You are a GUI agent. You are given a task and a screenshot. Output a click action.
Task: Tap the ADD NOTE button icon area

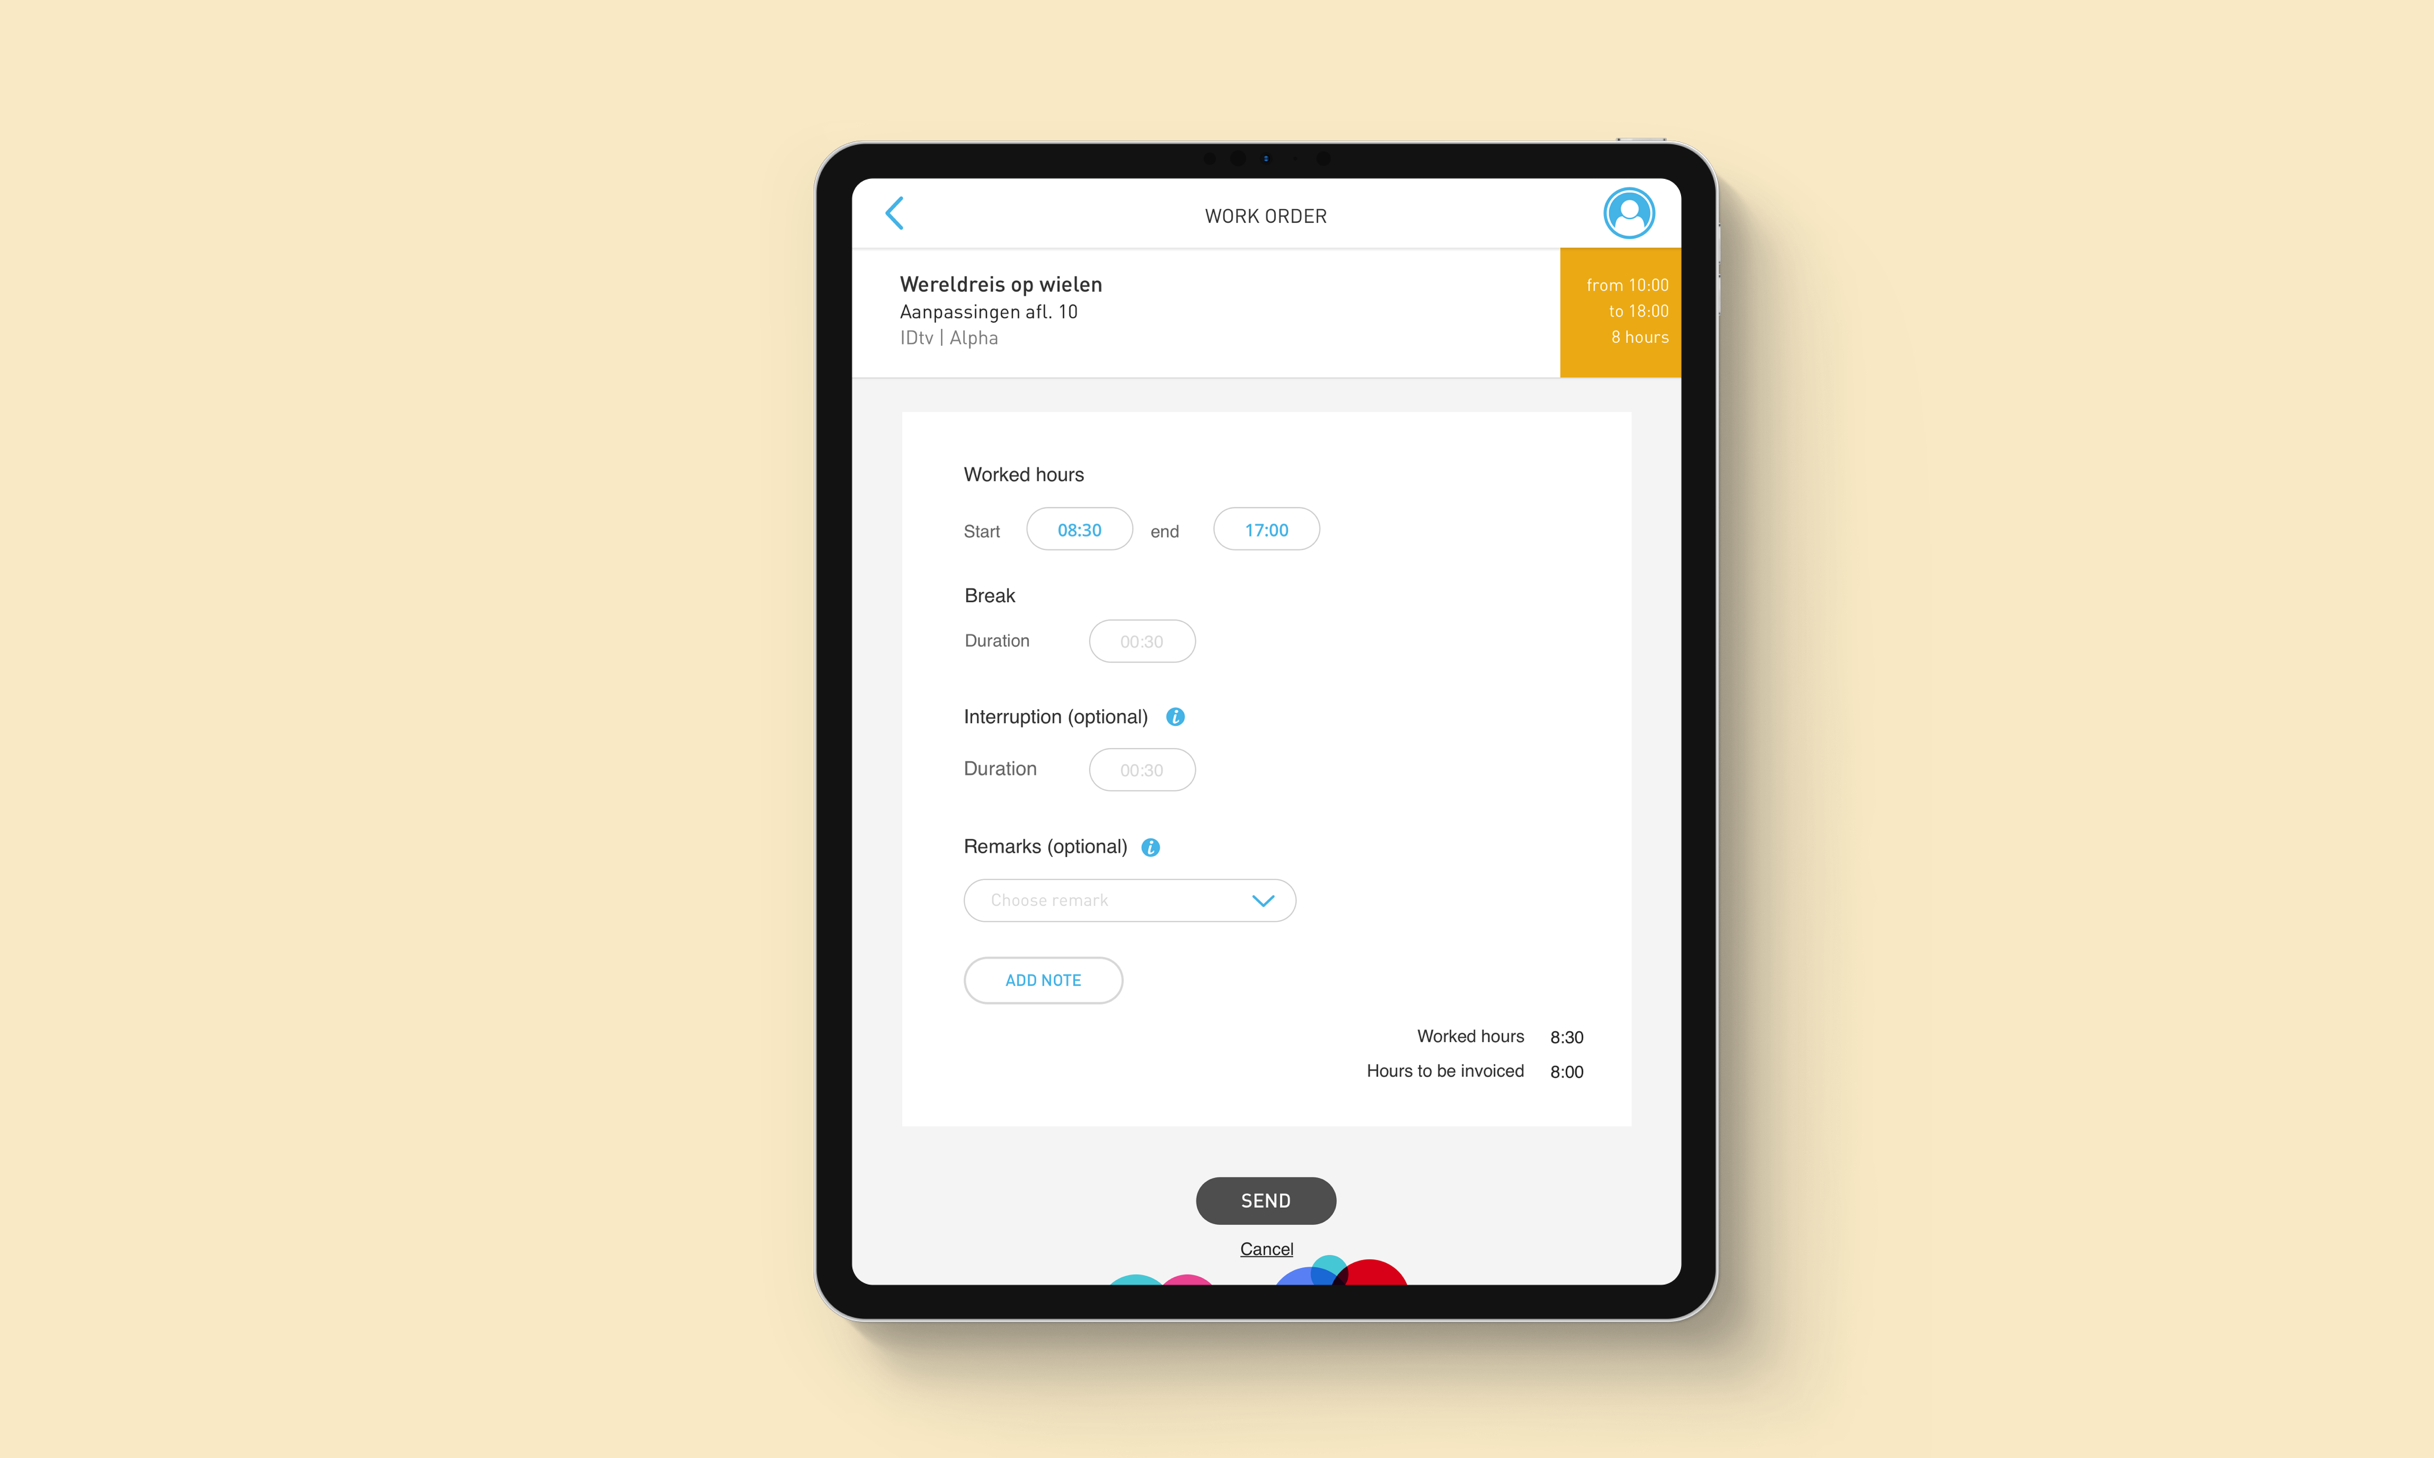pyautogui.click(x=1043, y=981)
